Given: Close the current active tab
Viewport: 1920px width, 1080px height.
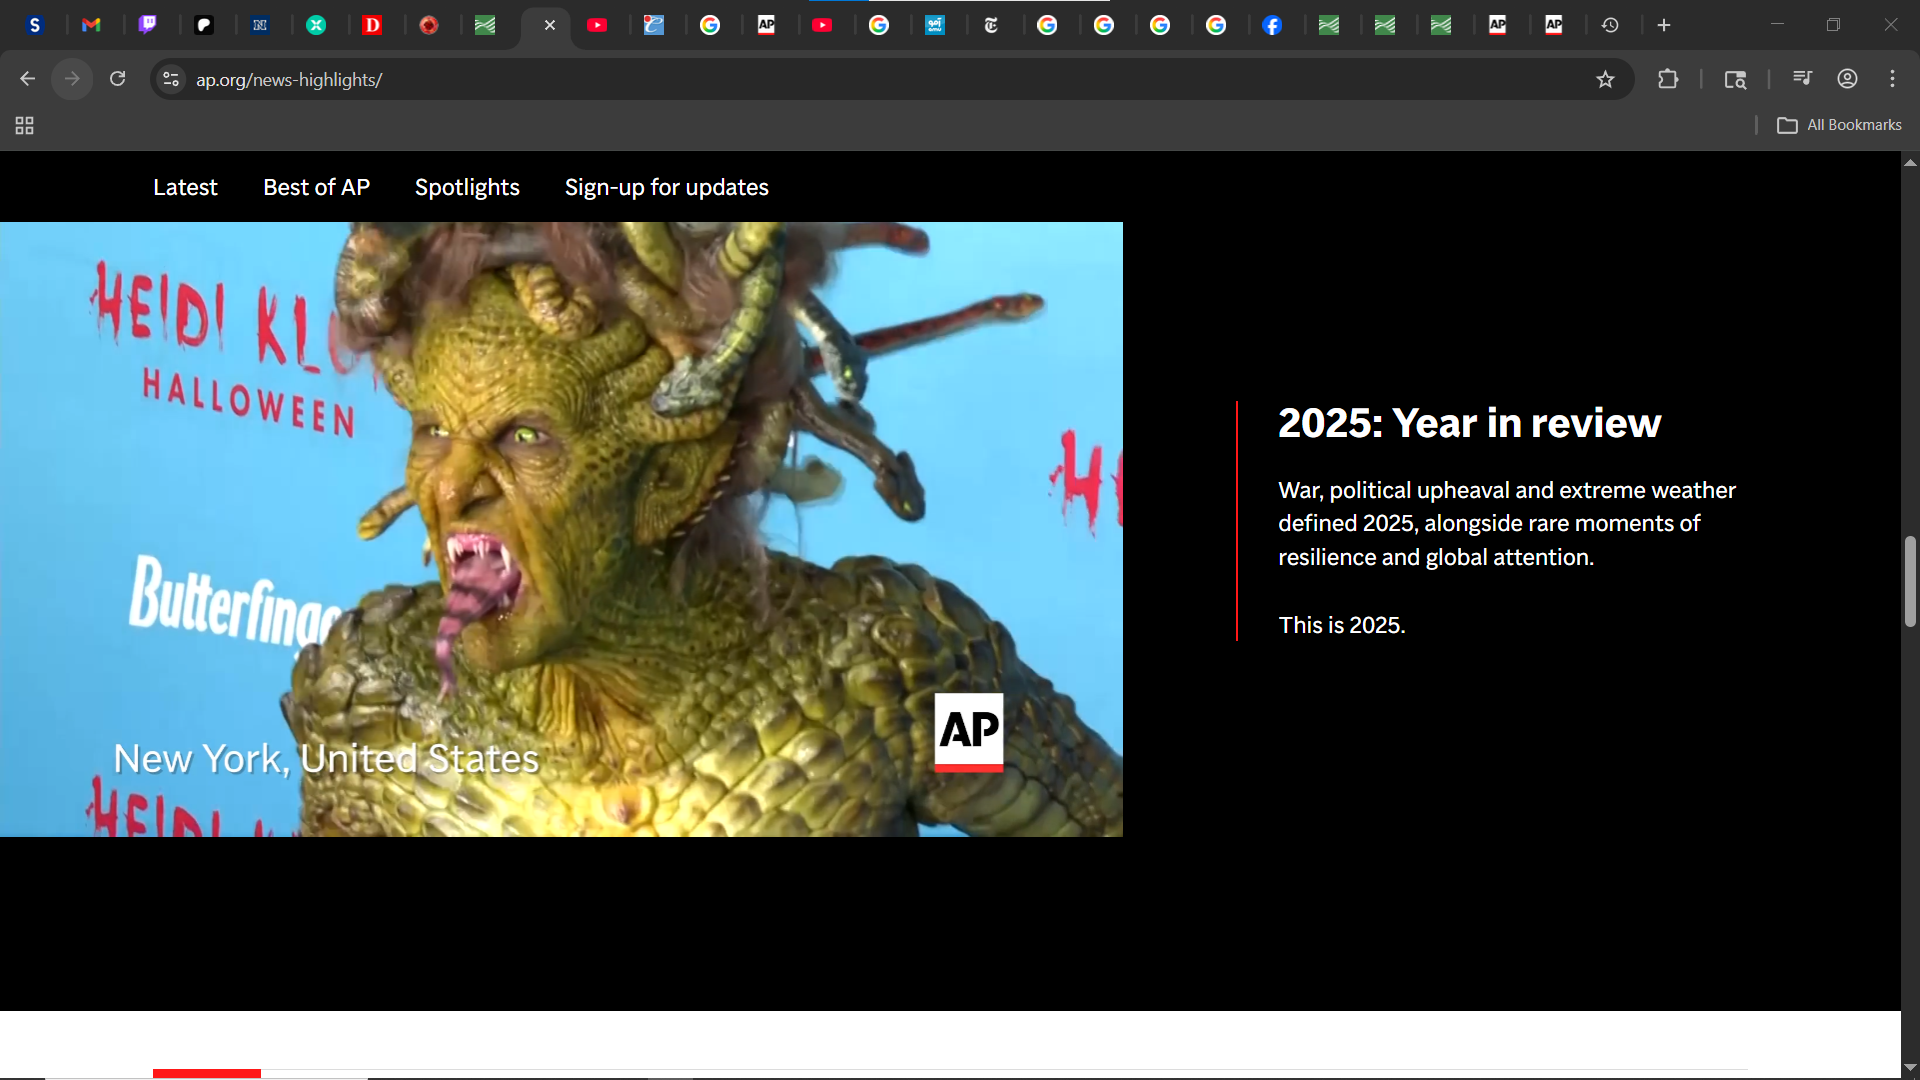Looking at the screenshot, I should pos(549,25).
